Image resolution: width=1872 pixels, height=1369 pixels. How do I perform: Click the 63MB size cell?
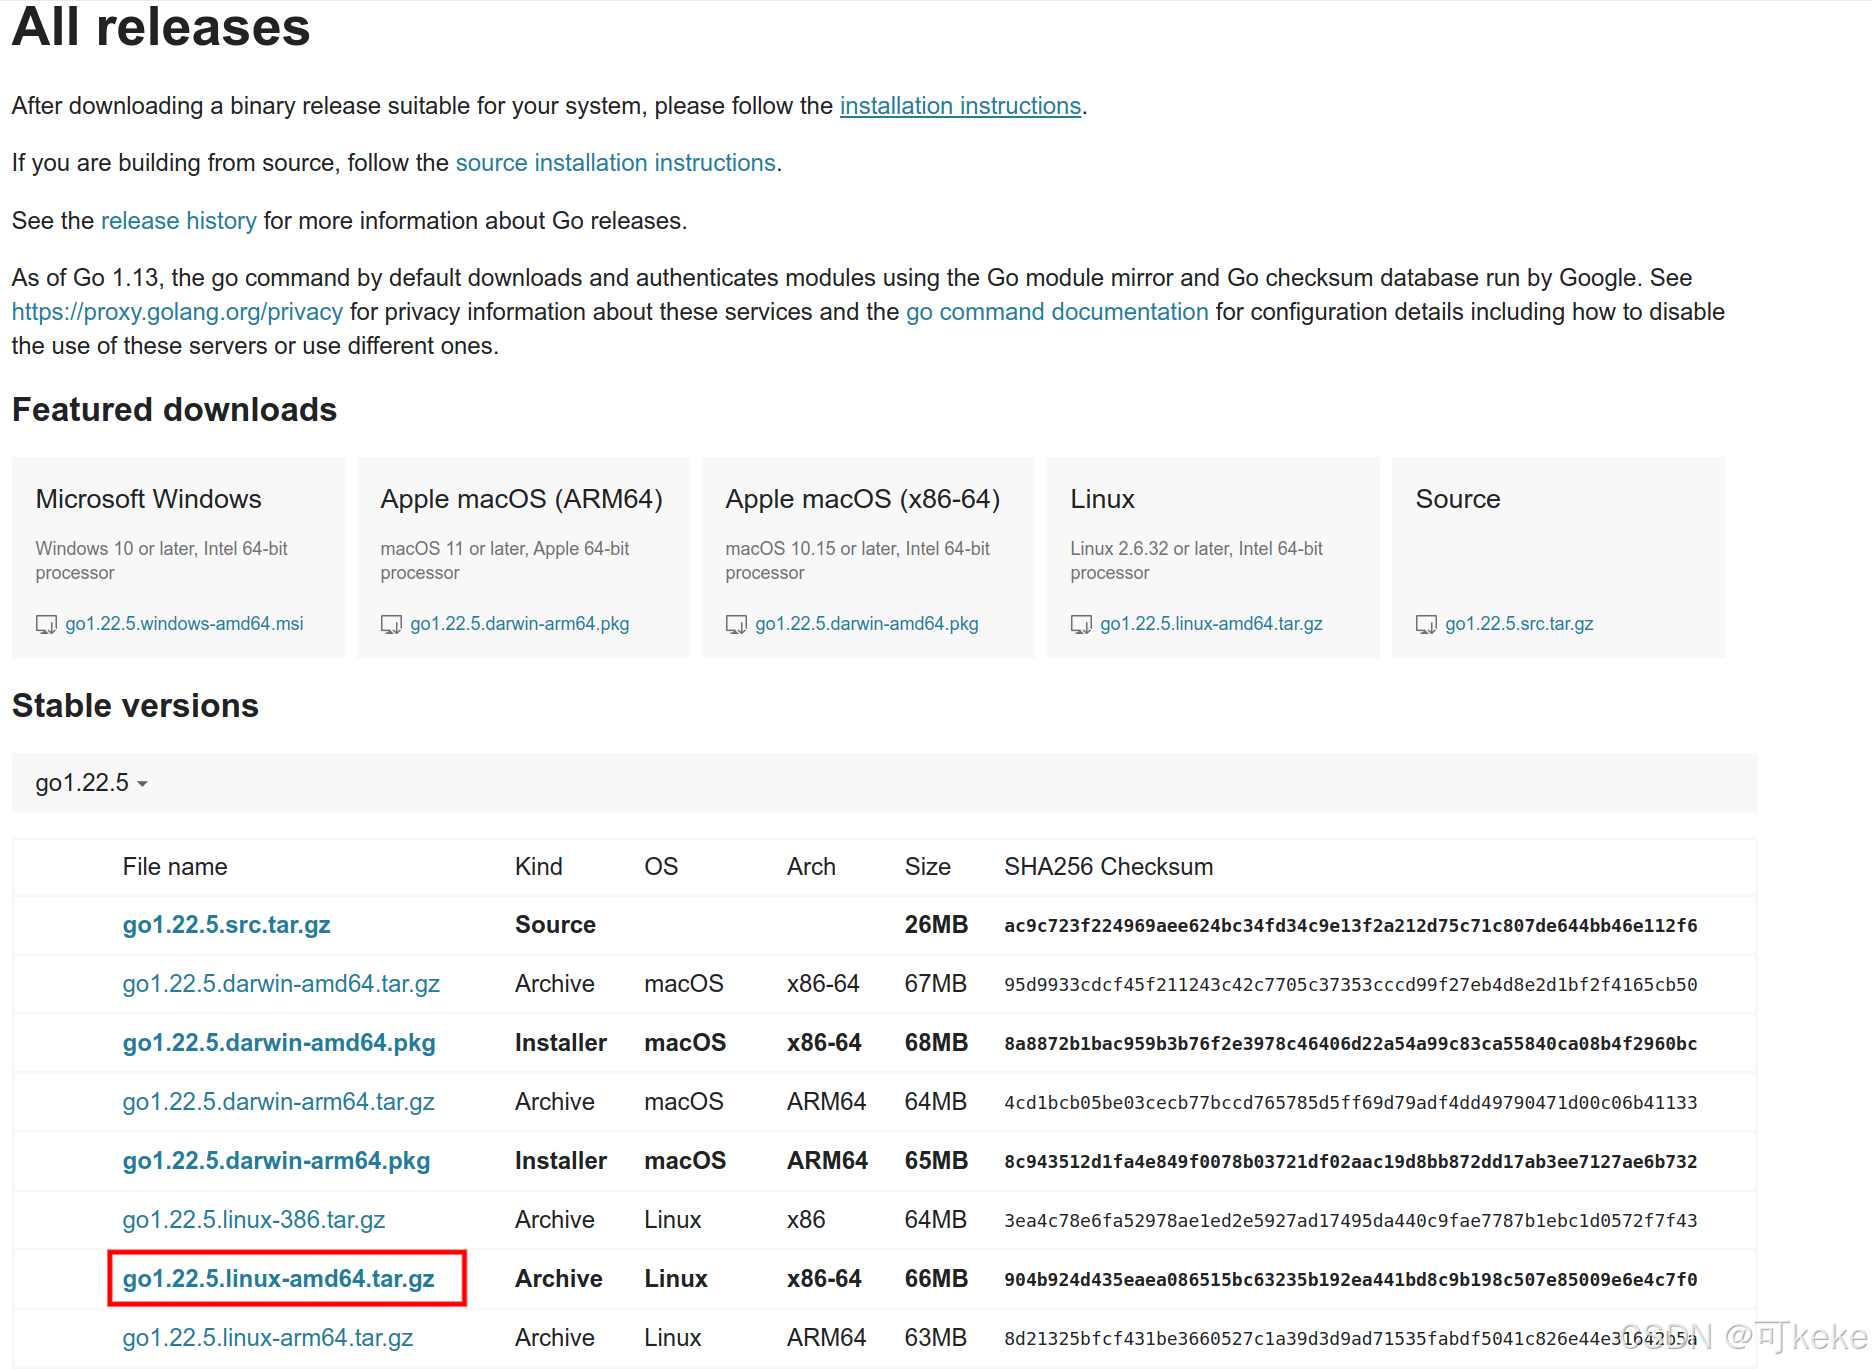[935, 1338]
